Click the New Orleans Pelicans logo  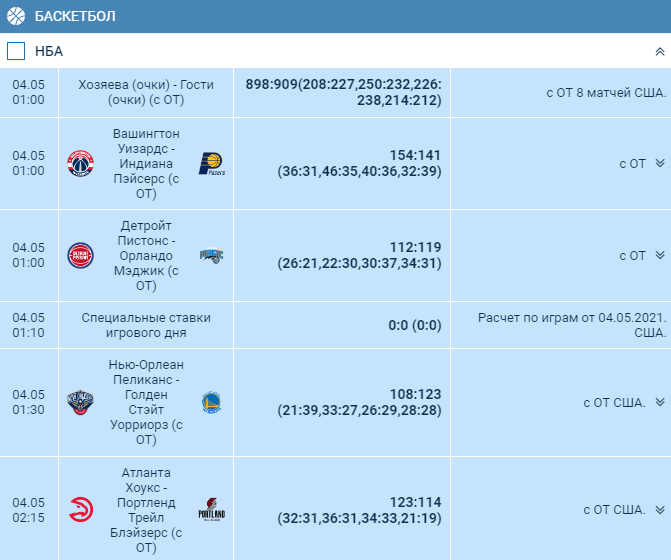[x=80, y=402]
